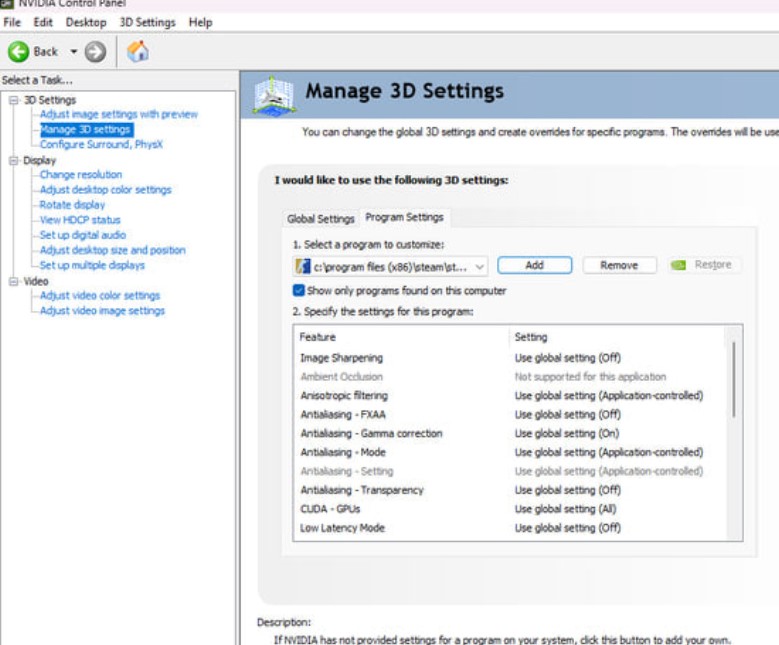Click the Remove button

(619, 265)
